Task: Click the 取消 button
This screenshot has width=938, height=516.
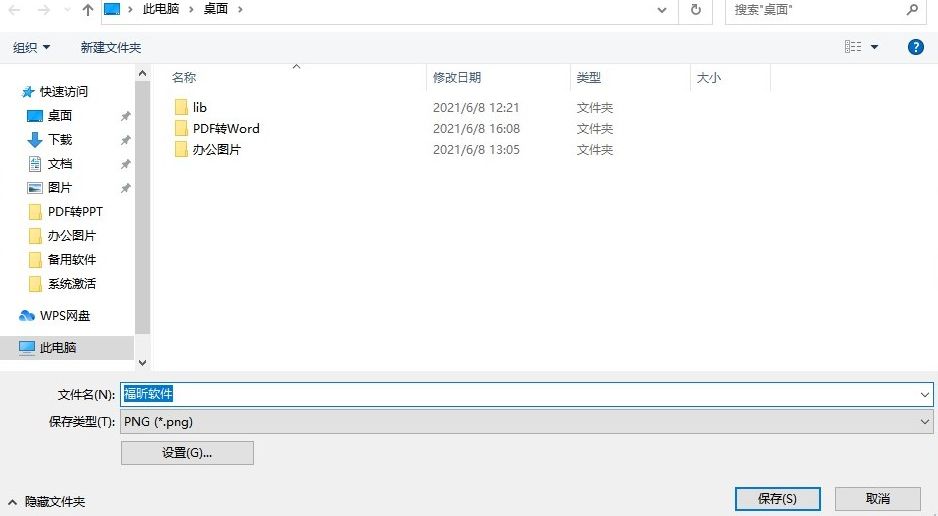Action: tap(878, 499)
